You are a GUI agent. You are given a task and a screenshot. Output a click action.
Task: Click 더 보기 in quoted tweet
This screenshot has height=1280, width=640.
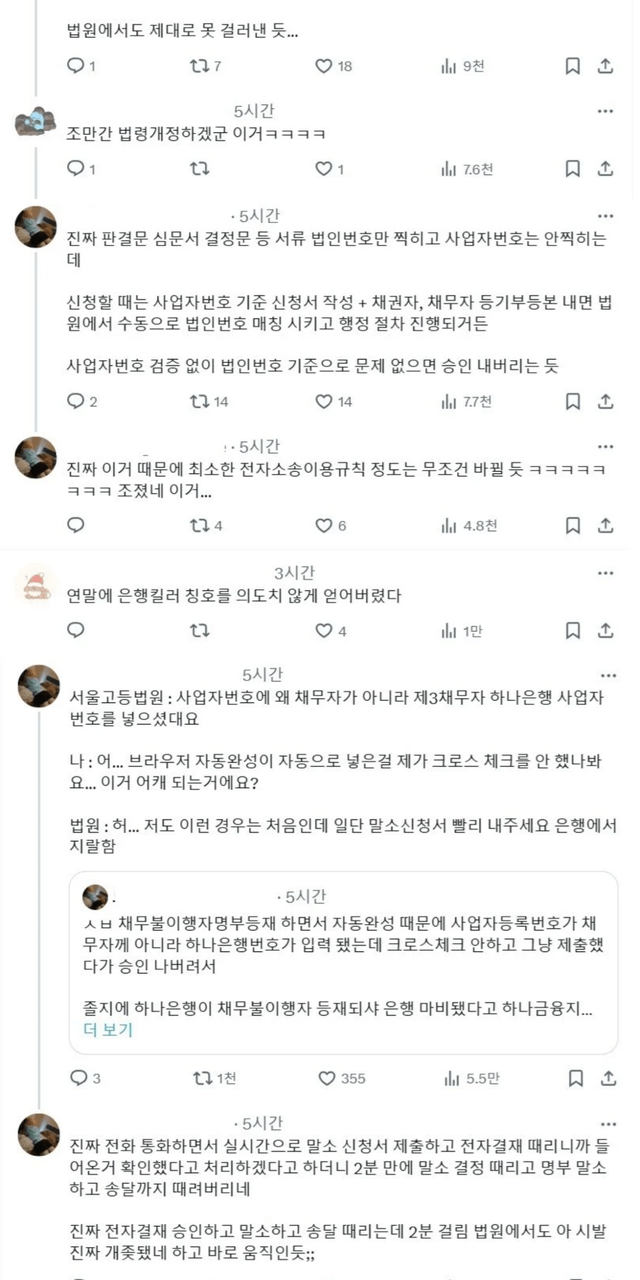pos(107,1030)
